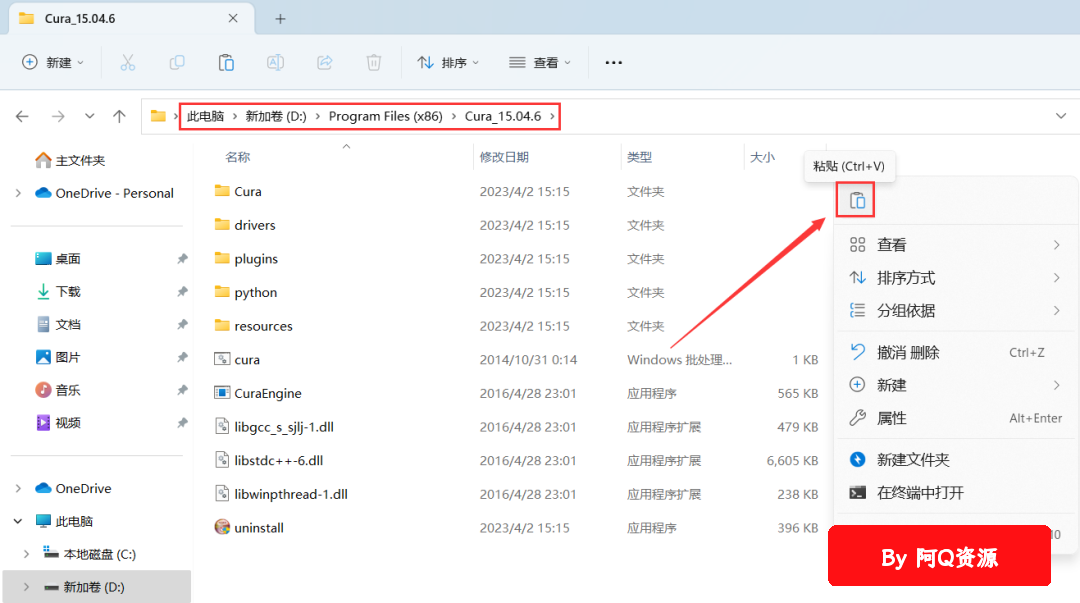Click the Share icon in toolbar

point(324,63)
